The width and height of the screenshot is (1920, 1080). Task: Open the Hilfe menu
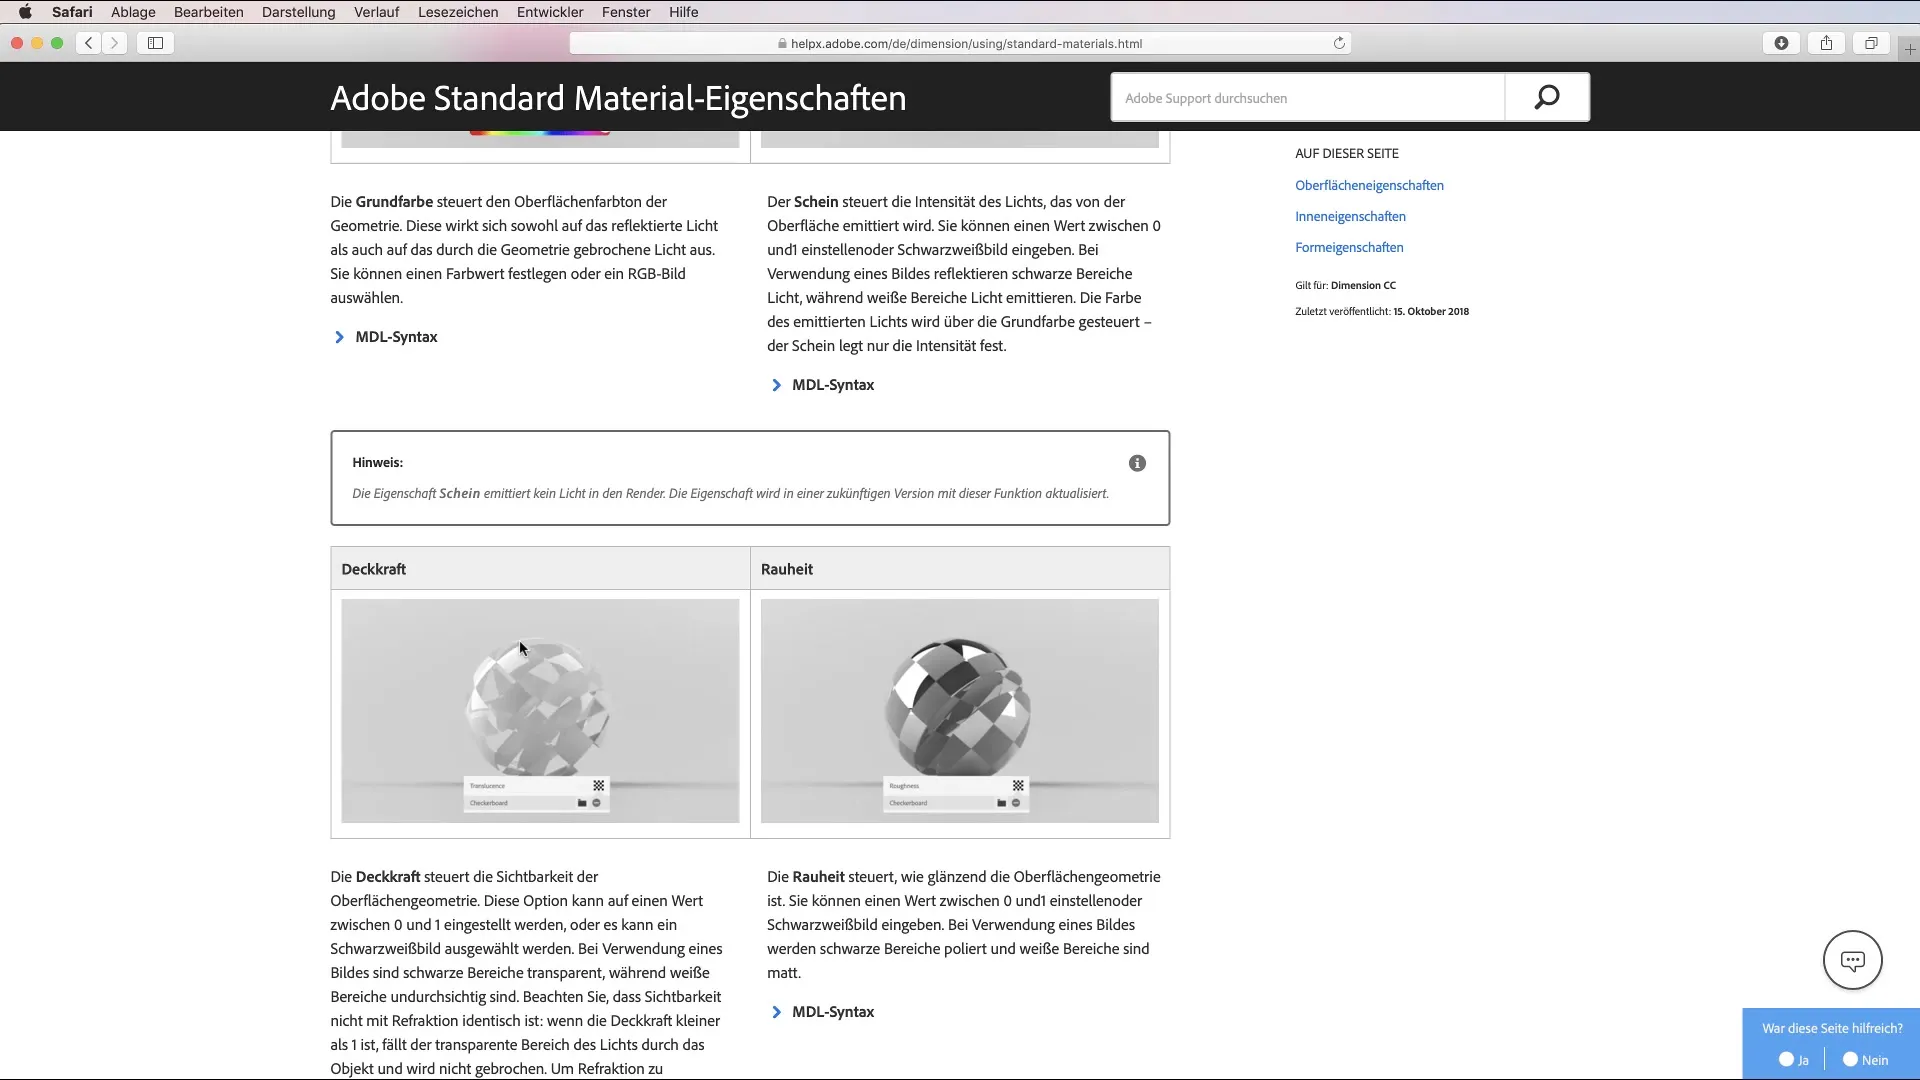[x=684, y=12]
